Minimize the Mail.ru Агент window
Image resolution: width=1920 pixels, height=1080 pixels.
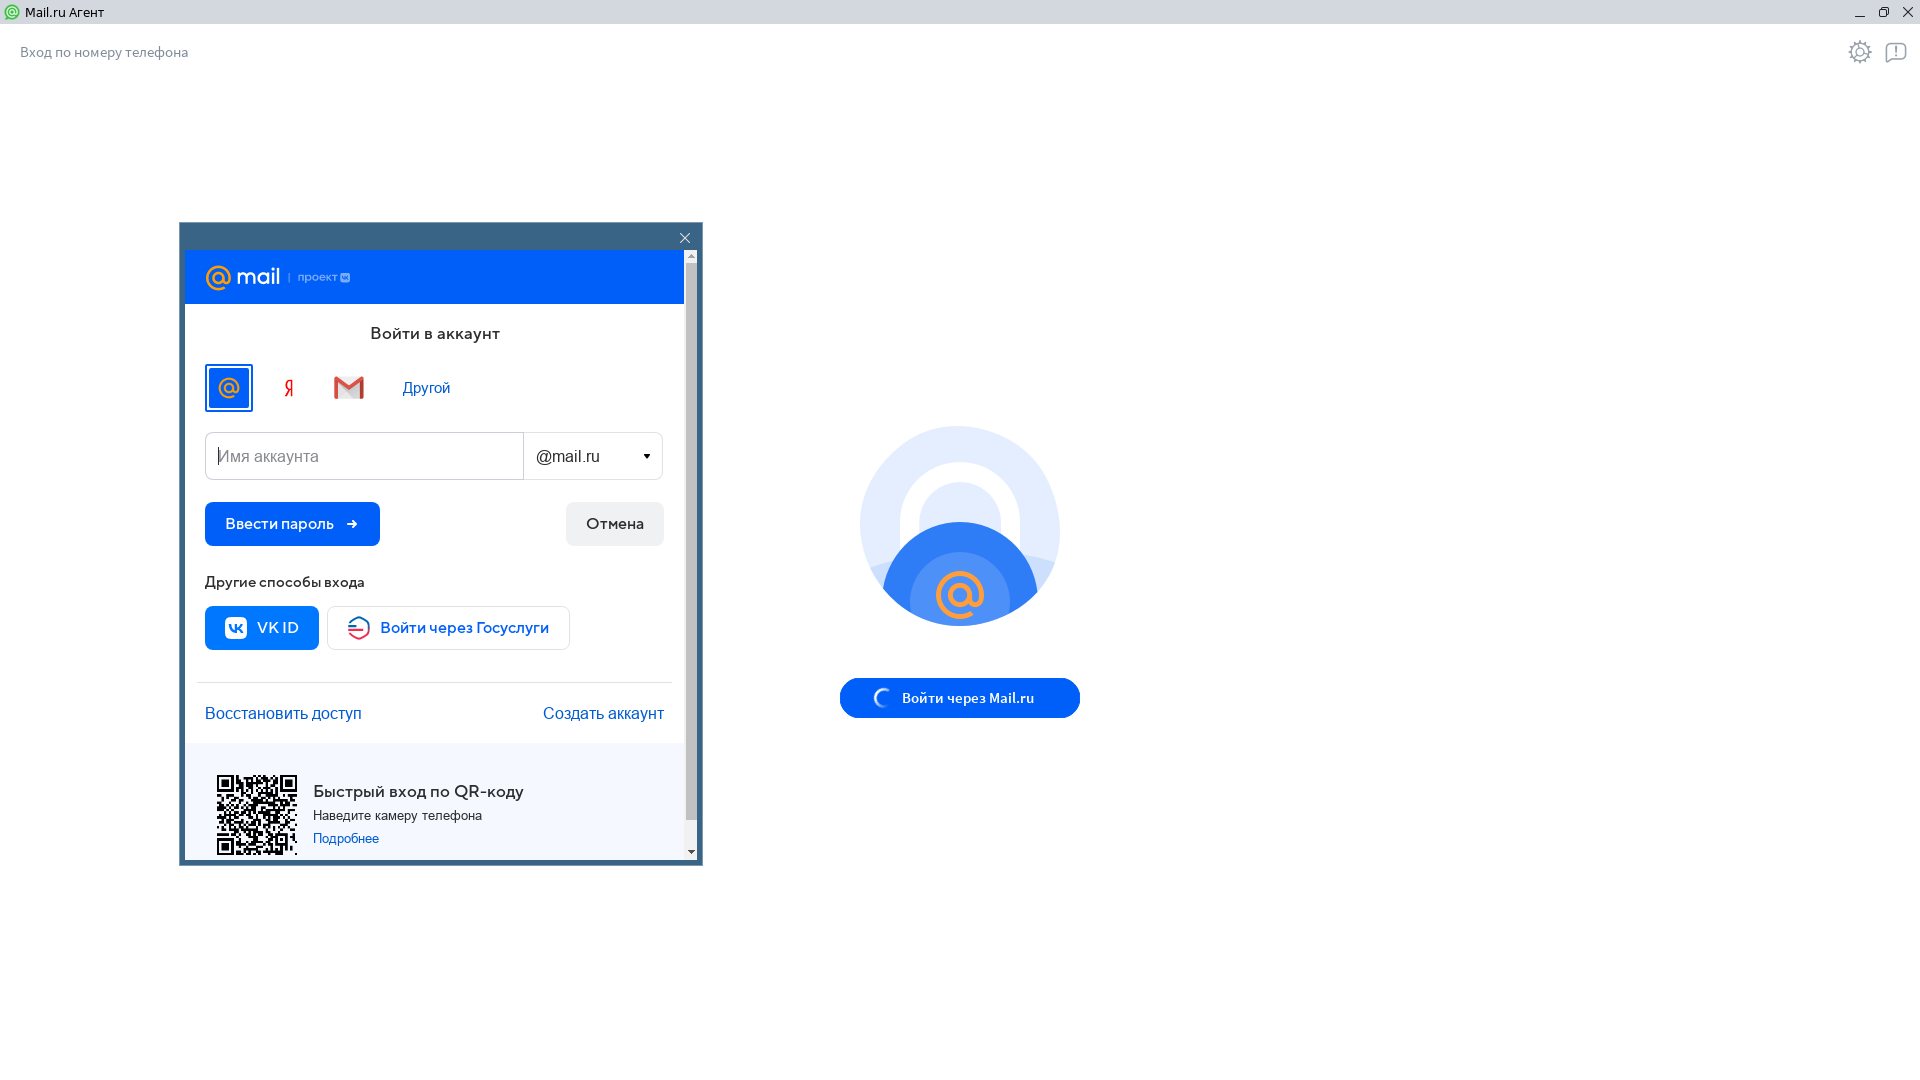(1860, 12)
